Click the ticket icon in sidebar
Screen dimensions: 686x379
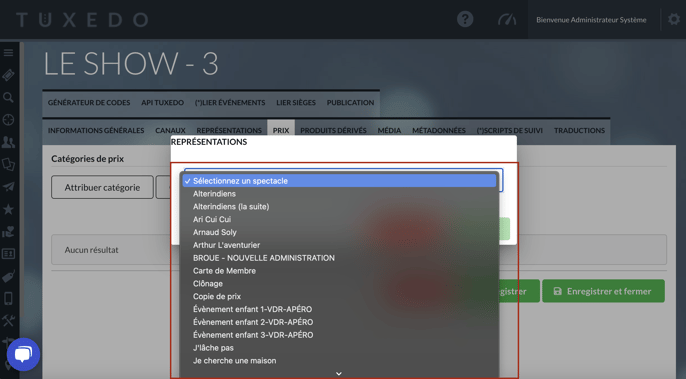tap(8, 75)
